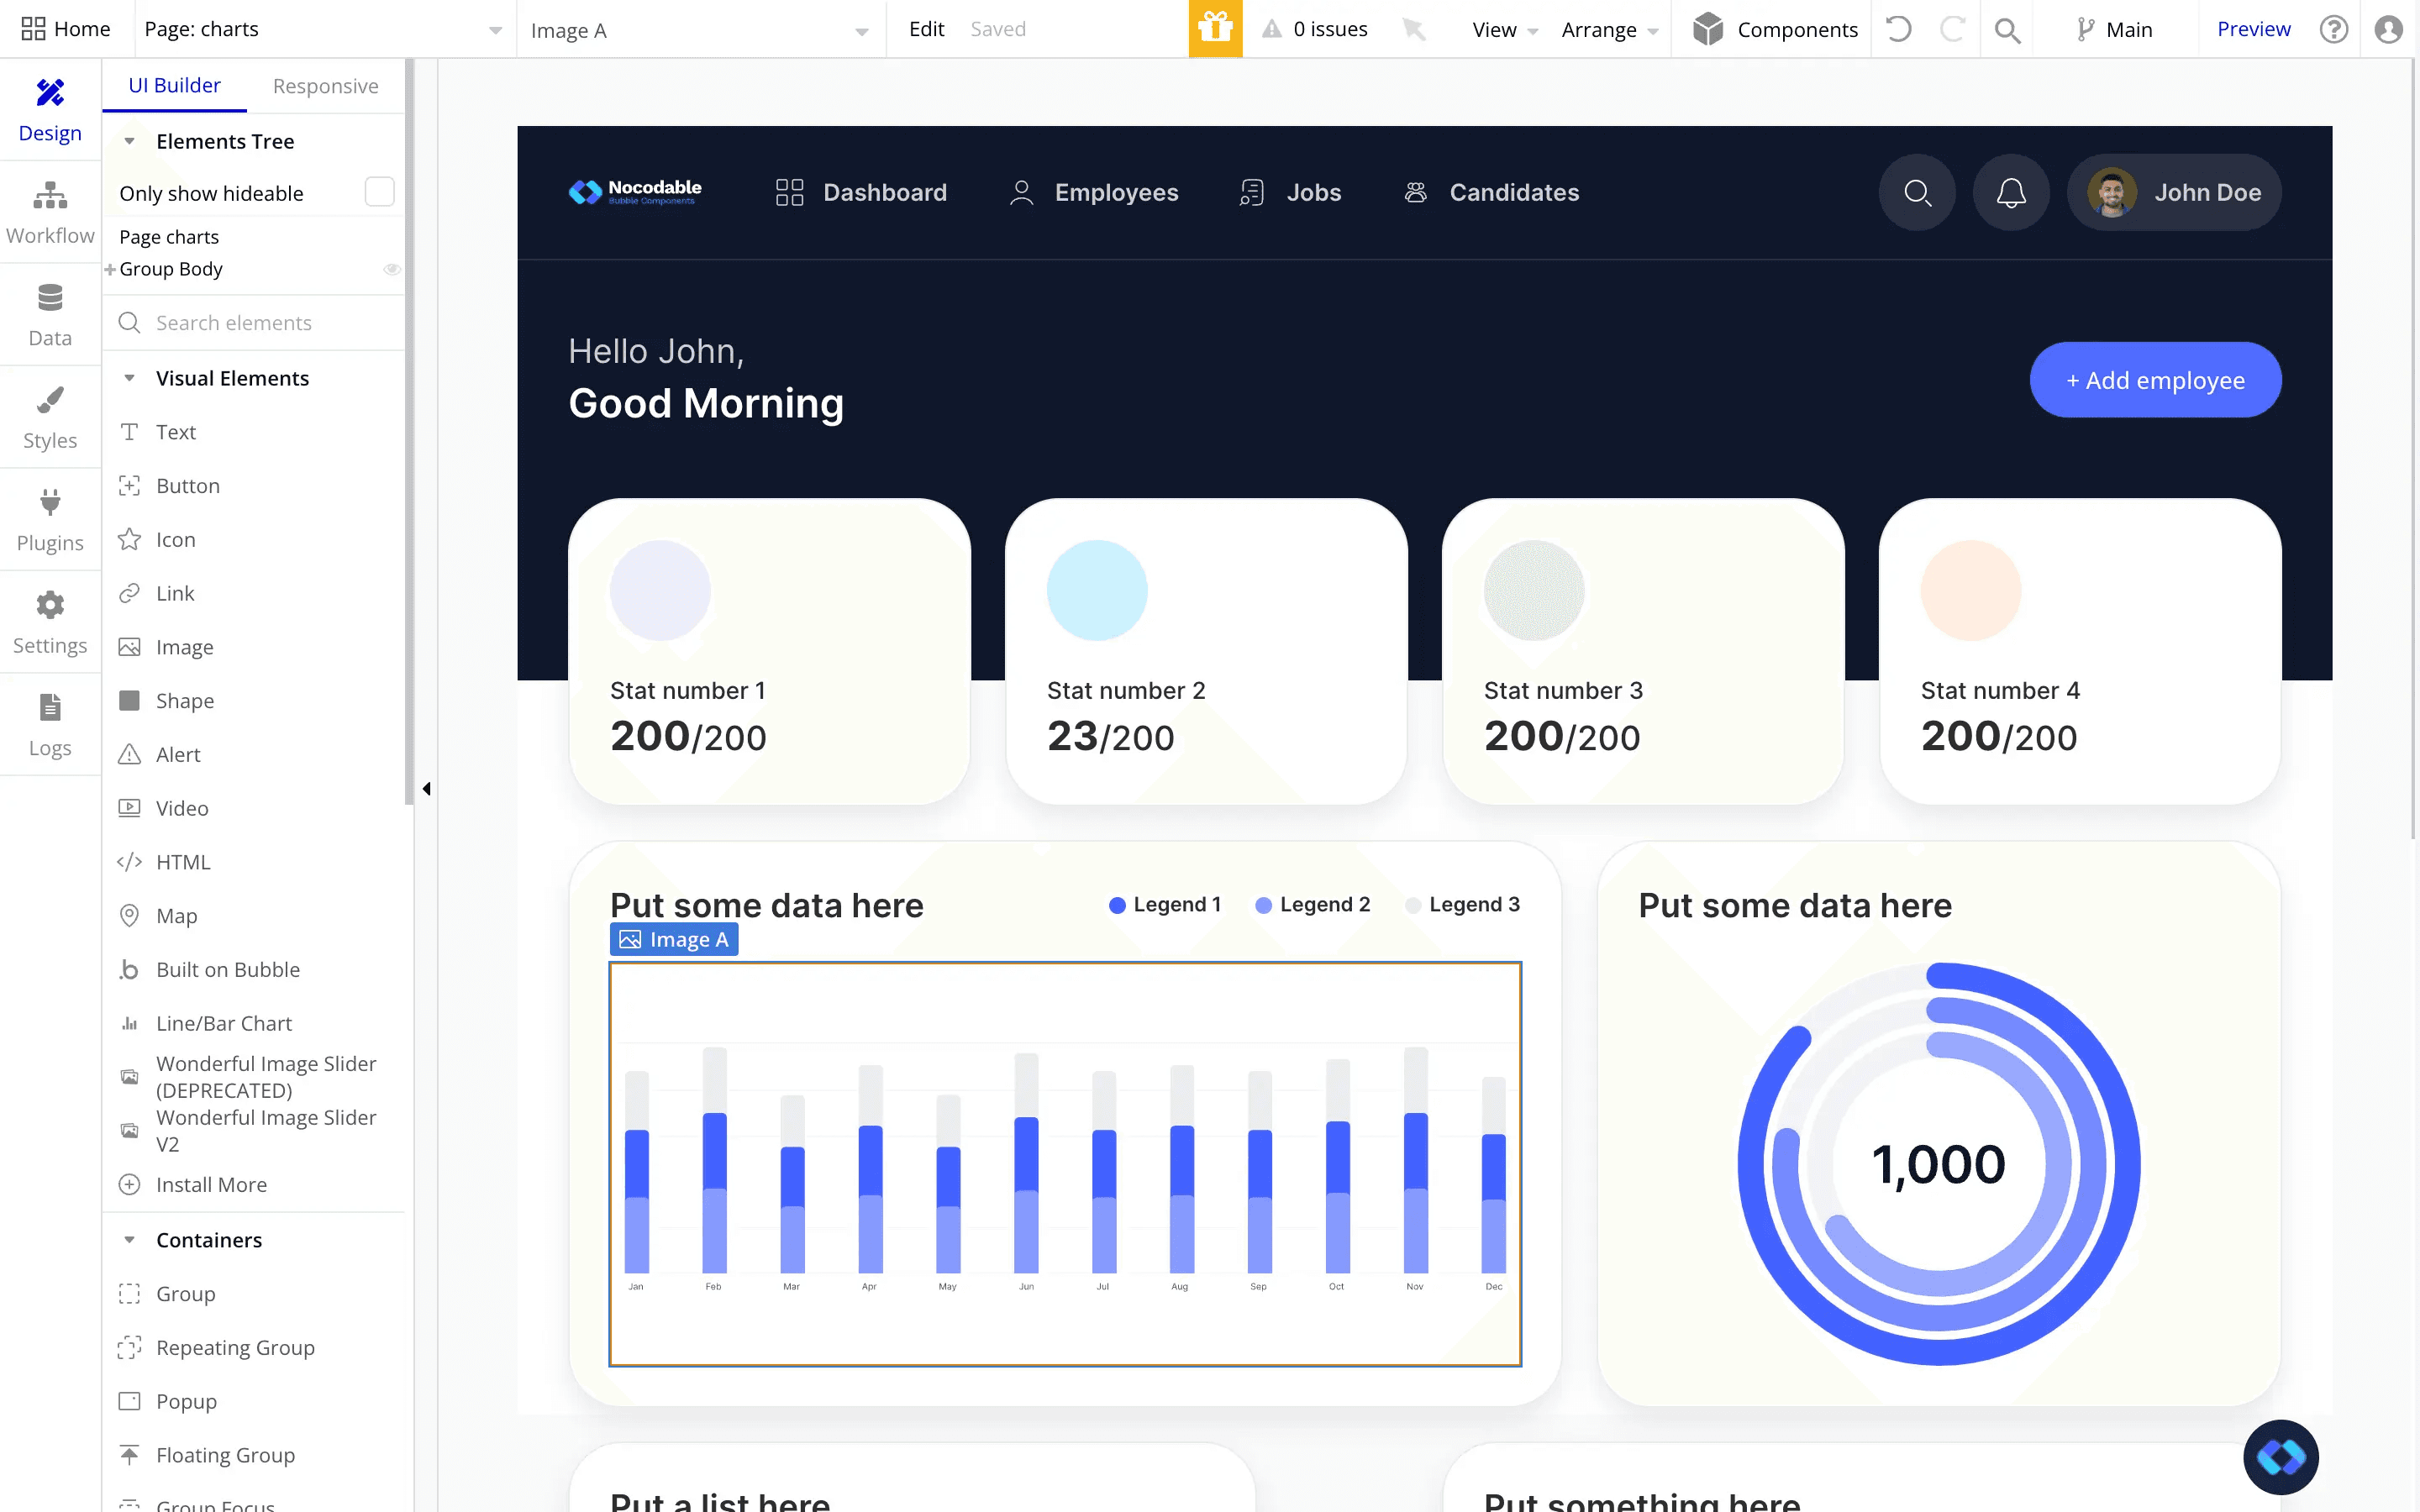
Task: Toggle visibility of Group Body
Action: point(392,269)
